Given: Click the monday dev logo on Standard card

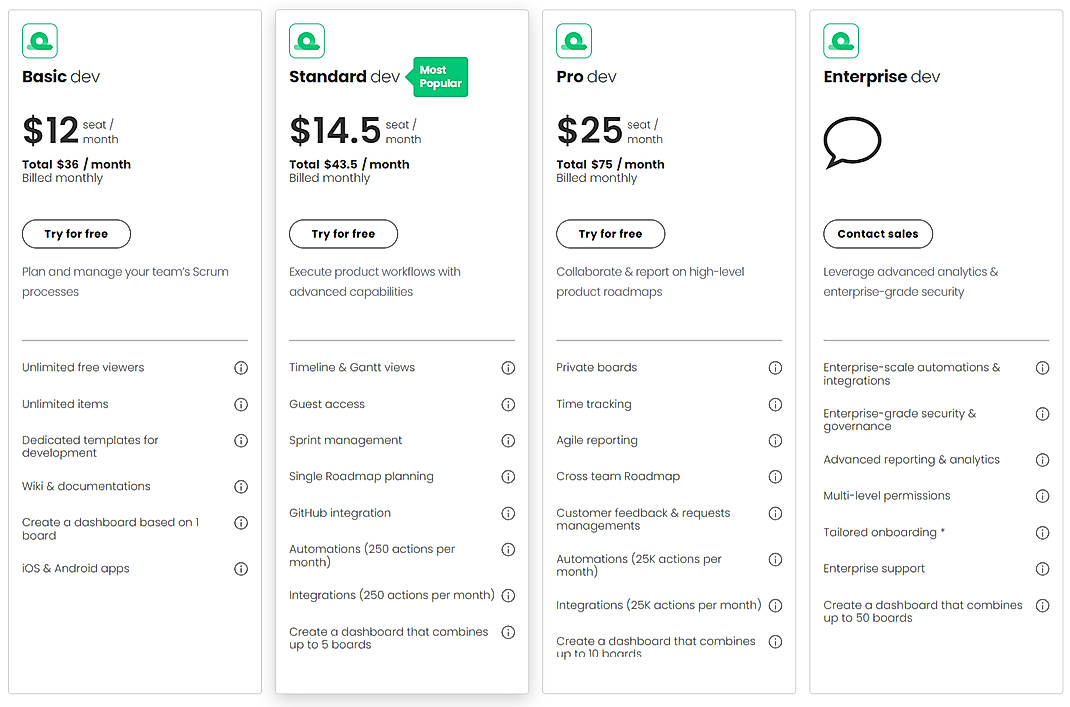Looking at the screenshot, I should 307,40.
